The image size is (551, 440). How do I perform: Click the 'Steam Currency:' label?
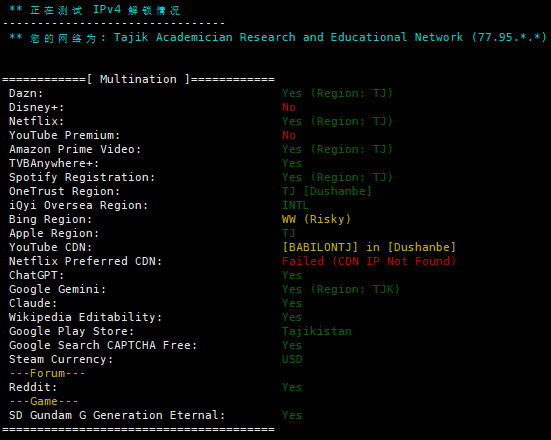tap(61, 360)
